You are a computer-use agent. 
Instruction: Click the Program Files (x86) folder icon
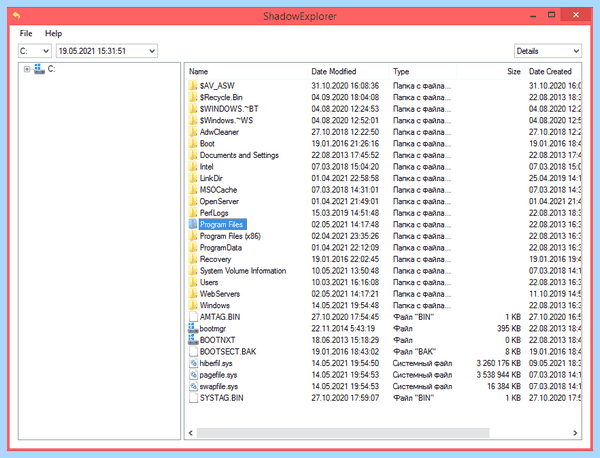pos(193,236)
